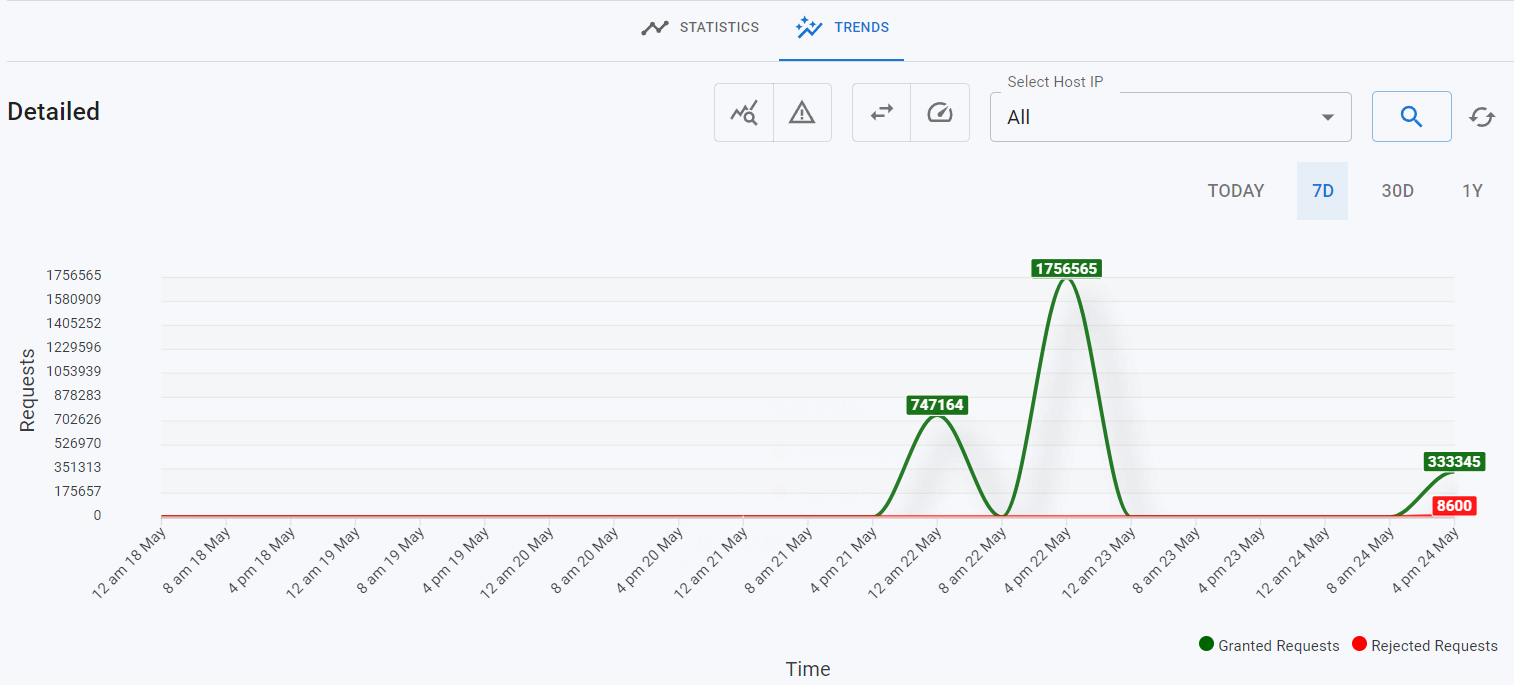The width and height of the screenshot is (1514, 685).
Task: Click the Trends sparkle icon
Action: [x=808, y=27]
